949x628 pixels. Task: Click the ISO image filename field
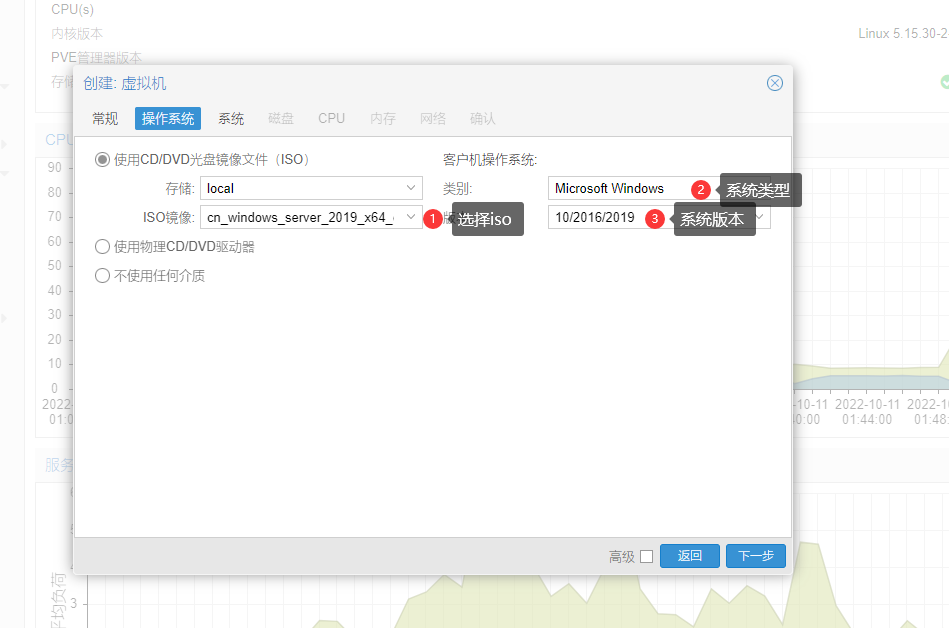tap(301, 217)
